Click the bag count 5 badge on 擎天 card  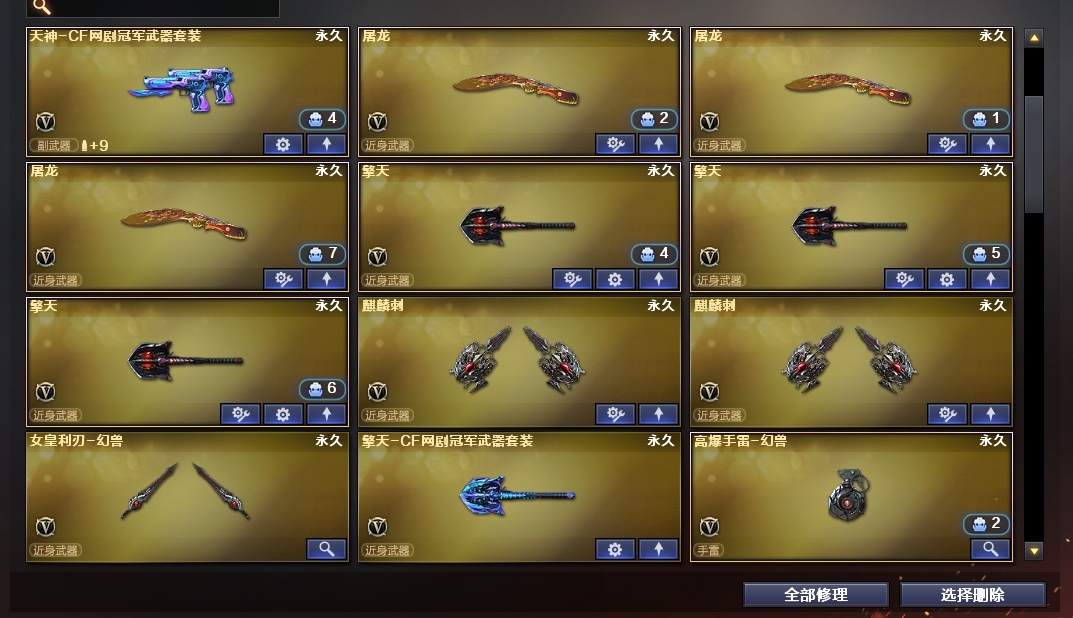pos(986,254)
